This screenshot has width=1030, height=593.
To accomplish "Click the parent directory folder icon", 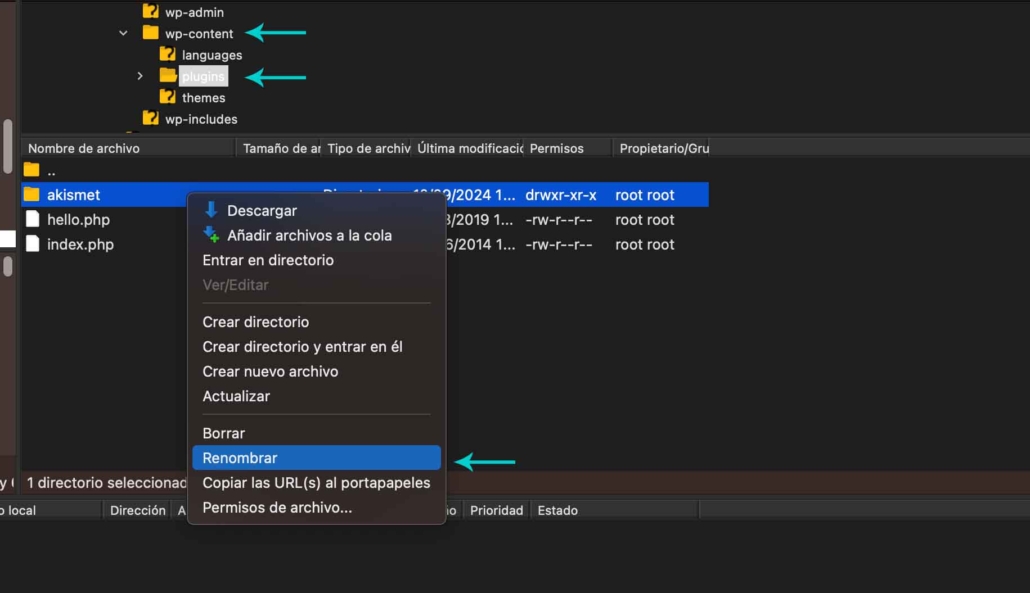I will [32, 171].
